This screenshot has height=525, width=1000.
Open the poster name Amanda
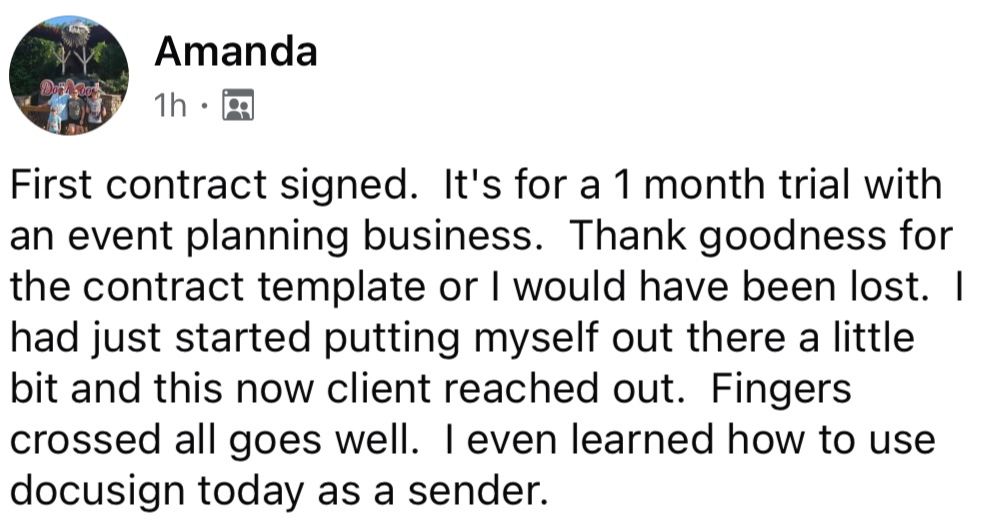click(235, 51)
